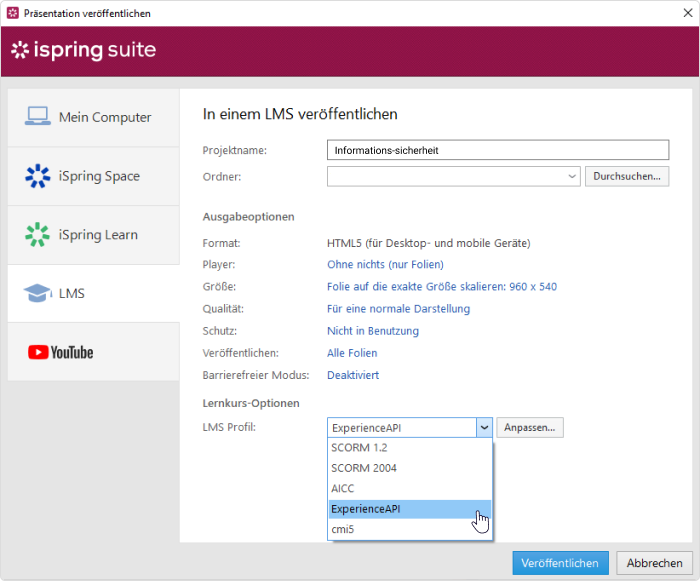
Task: Click the 'Ausgabeoptionen' section label
Action: (x=248, y=217)
